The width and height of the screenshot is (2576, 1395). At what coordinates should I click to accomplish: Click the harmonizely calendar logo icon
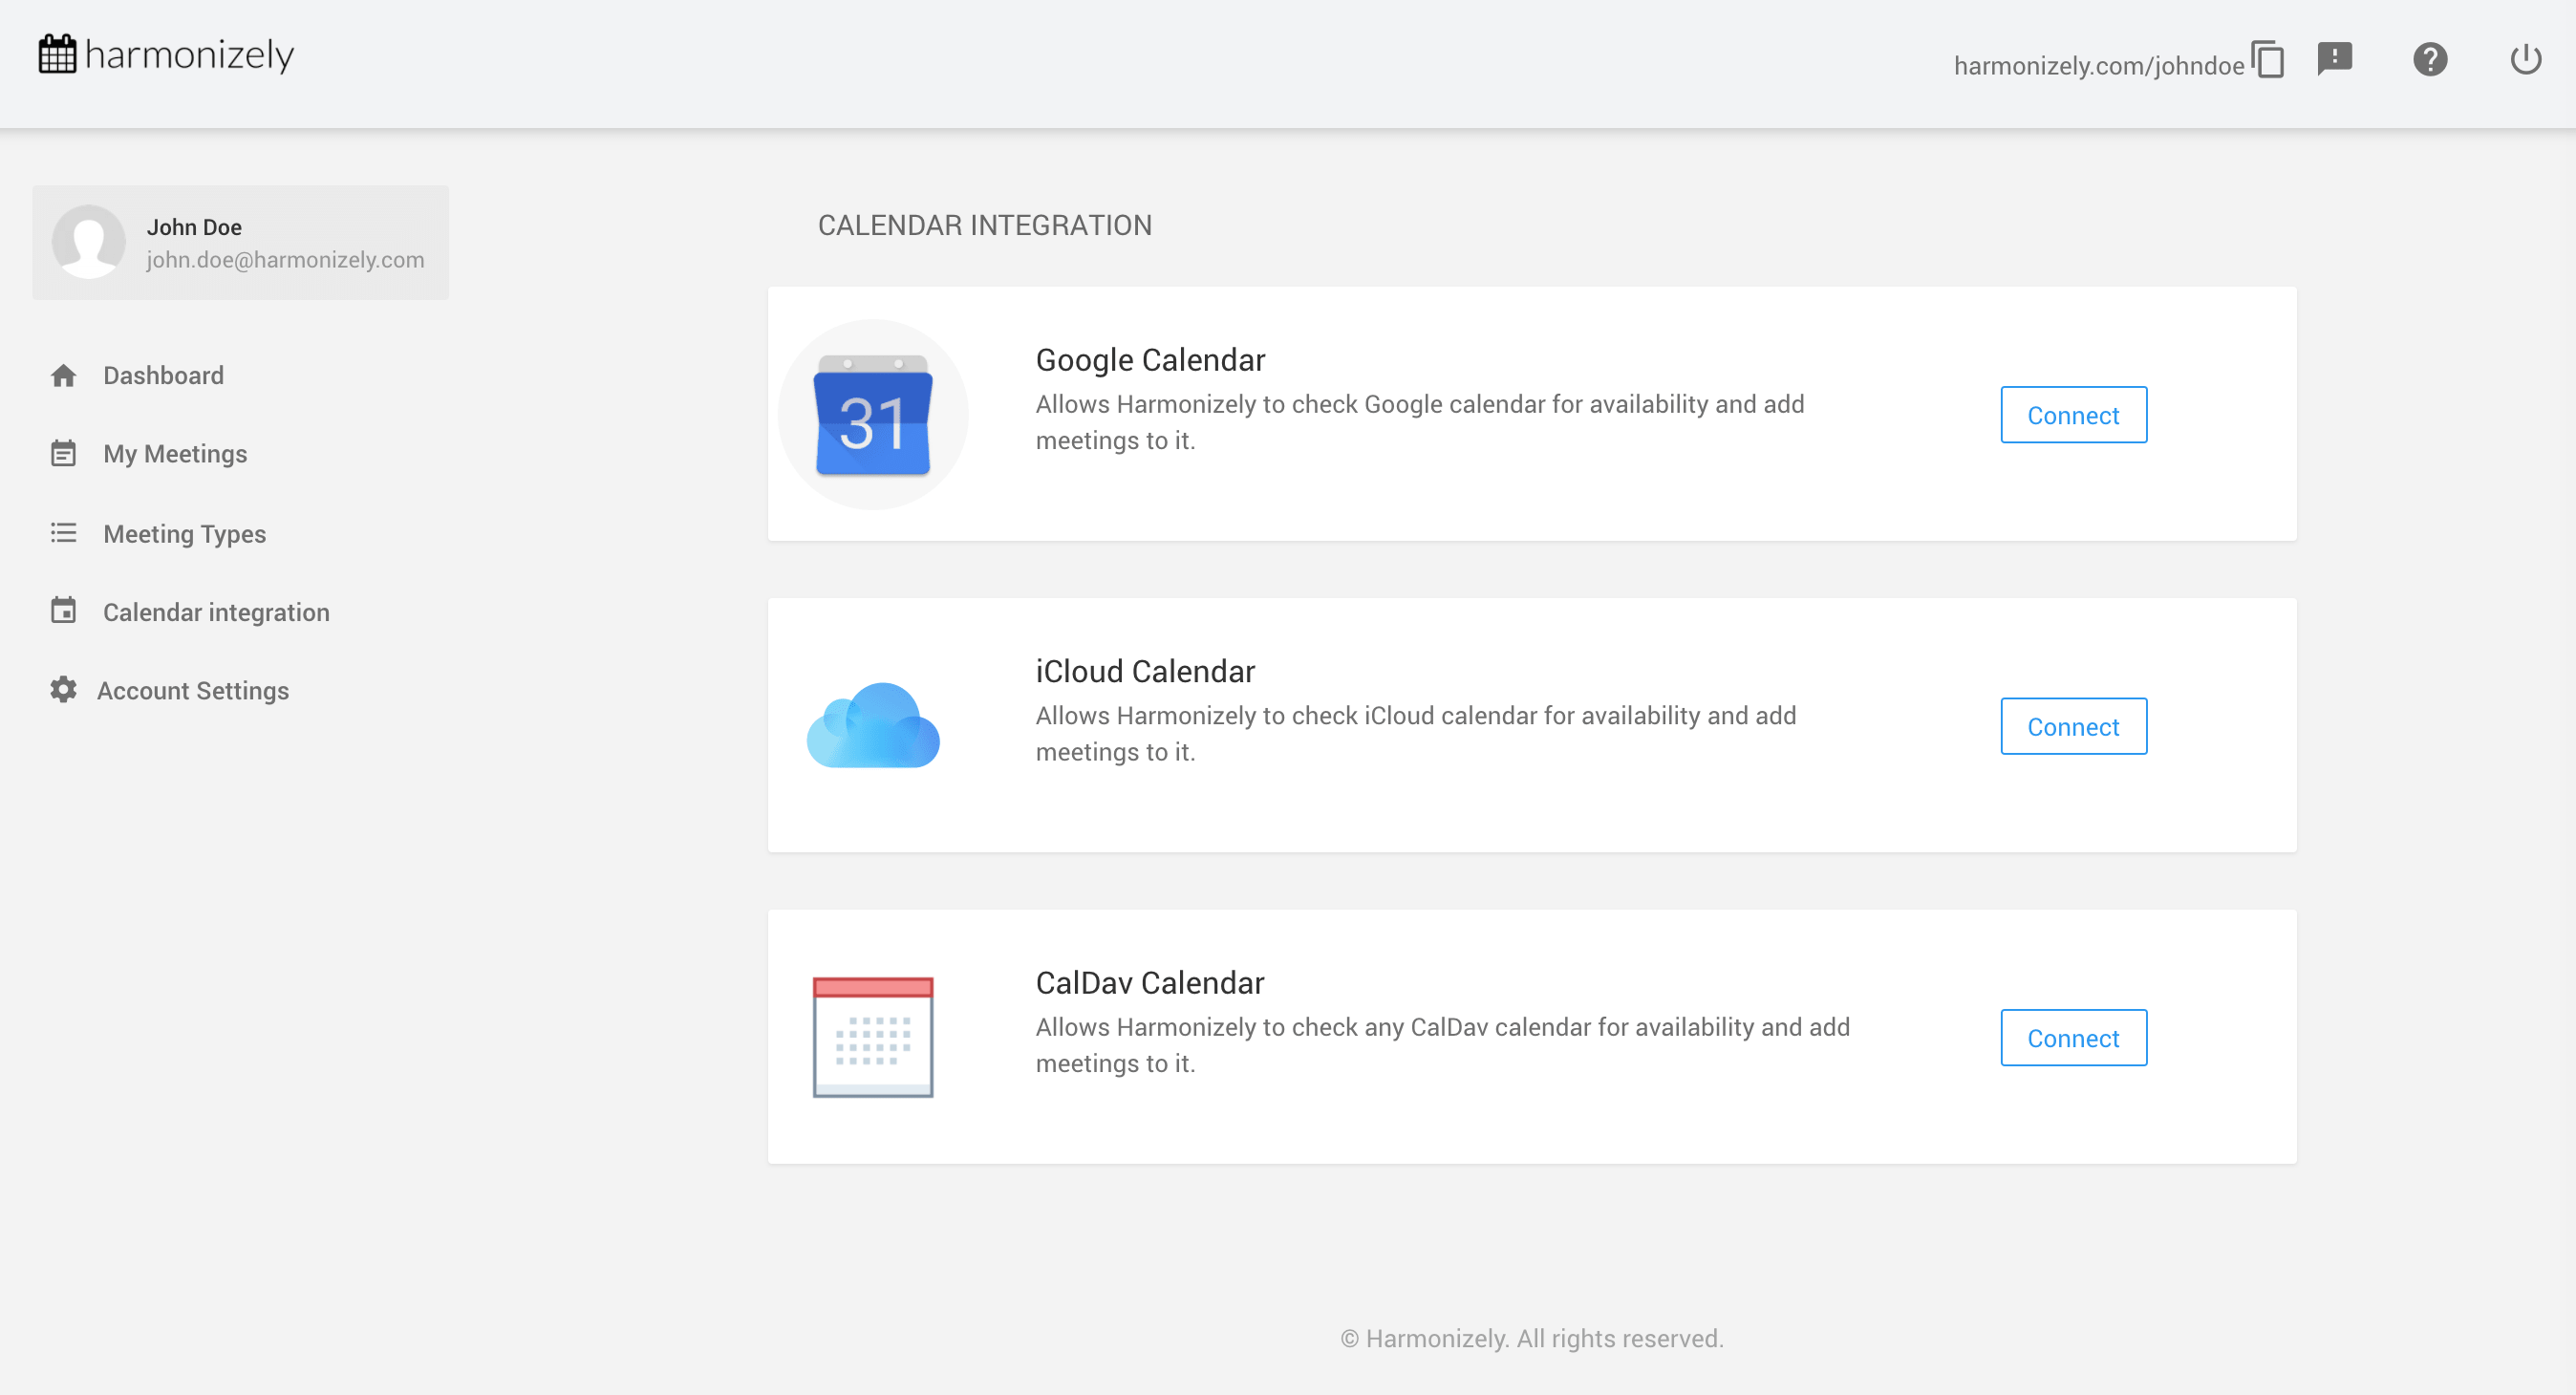(x=57, y=54)
